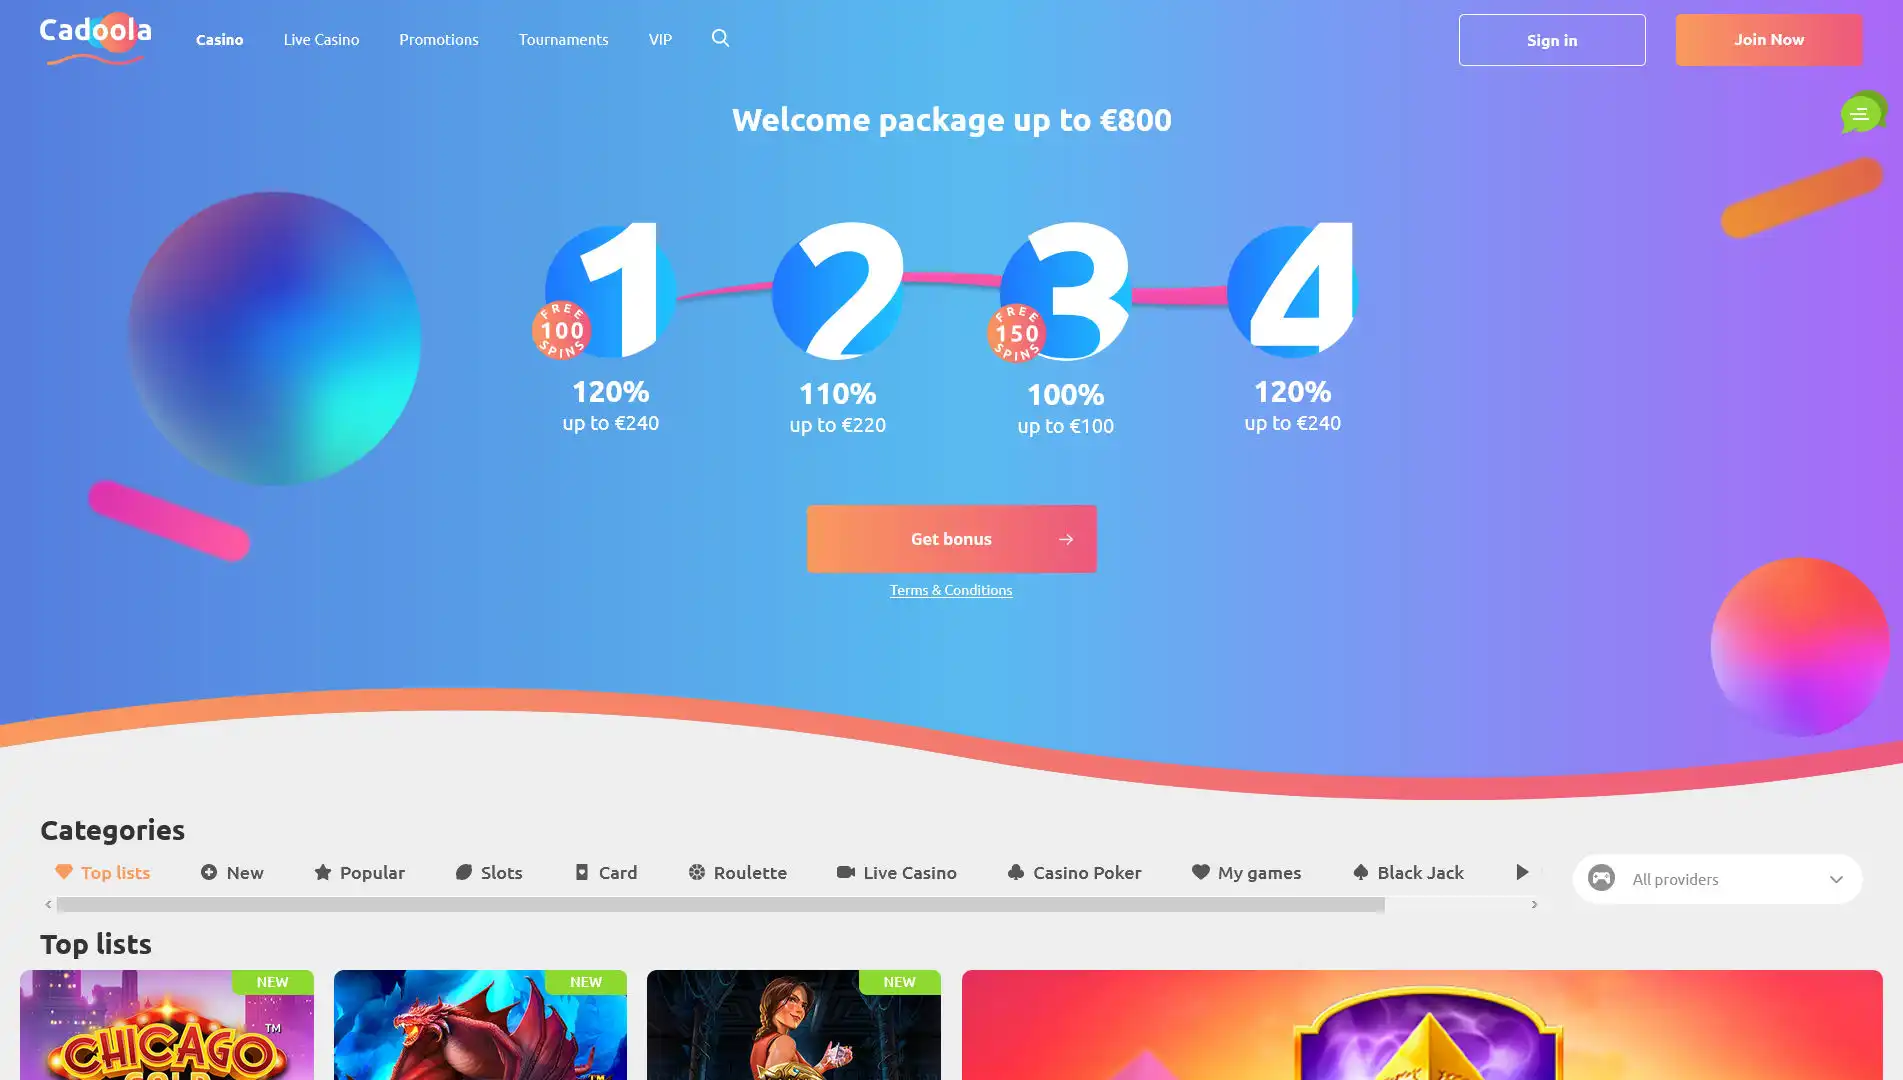Click the Cadoola logo
This screenshot has width=1903, height=1080.
click(x=95, y=38)
